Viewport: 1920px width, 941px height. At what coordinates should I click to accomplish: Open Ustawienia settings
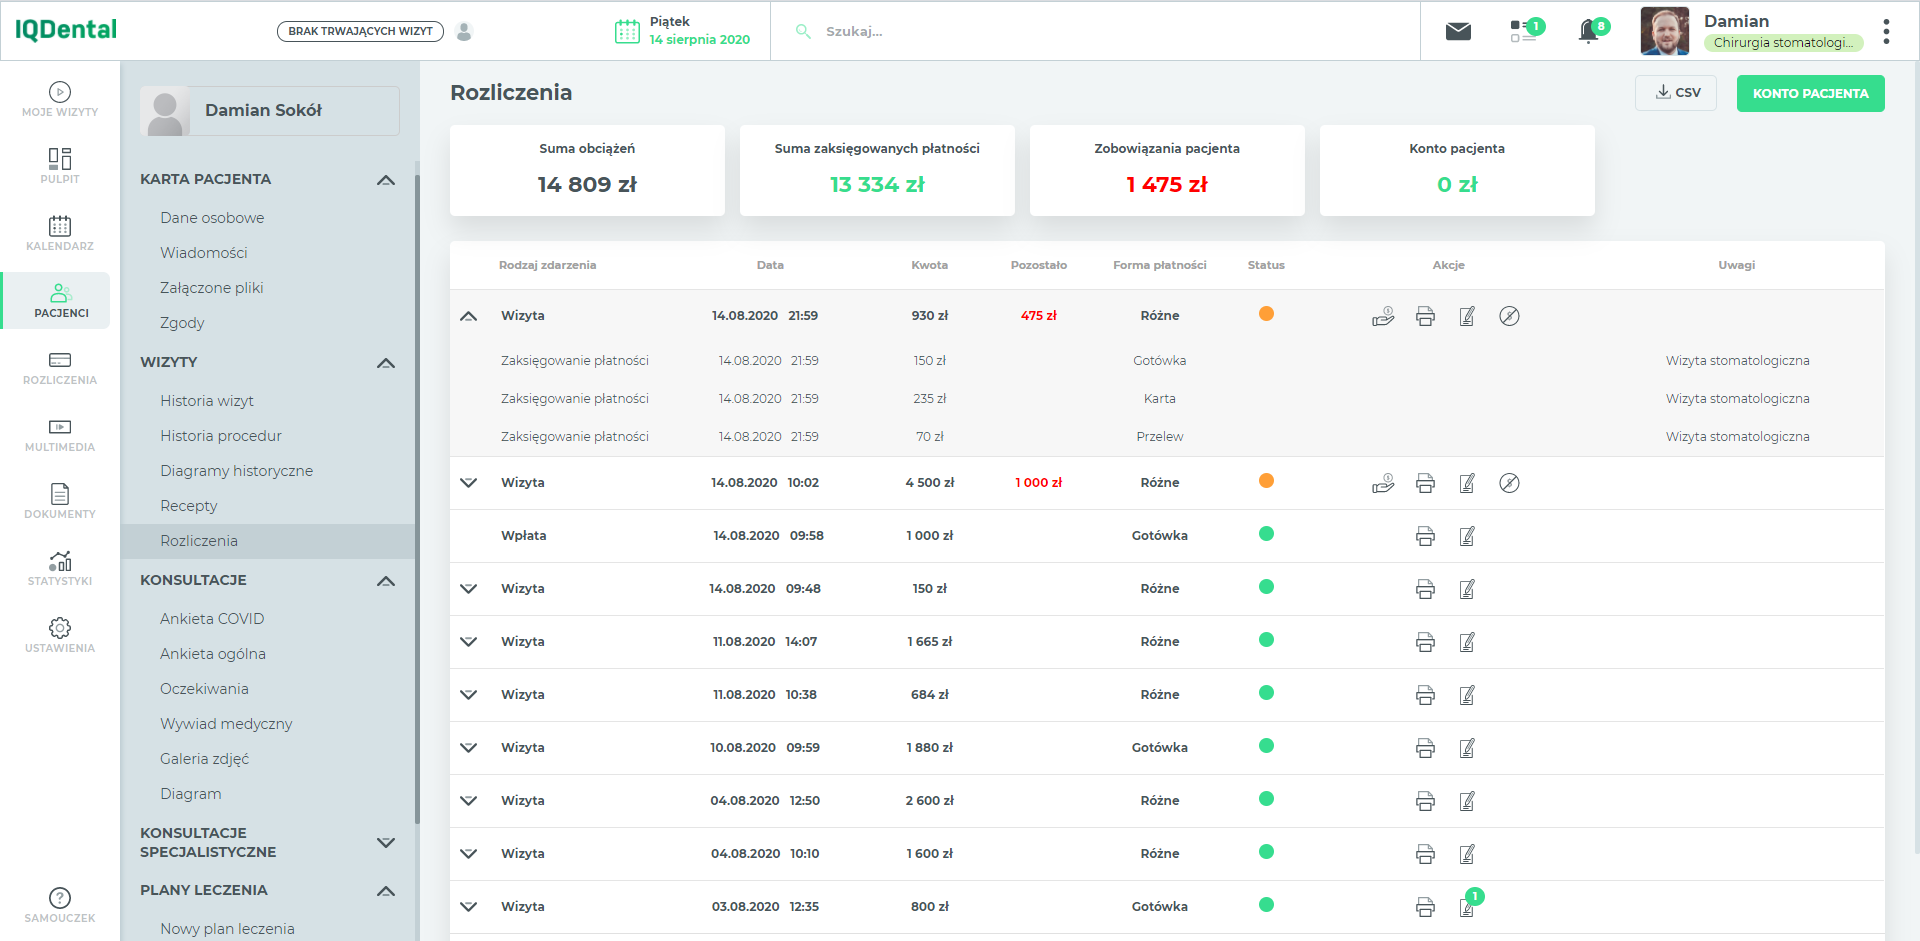click(60, 635)
